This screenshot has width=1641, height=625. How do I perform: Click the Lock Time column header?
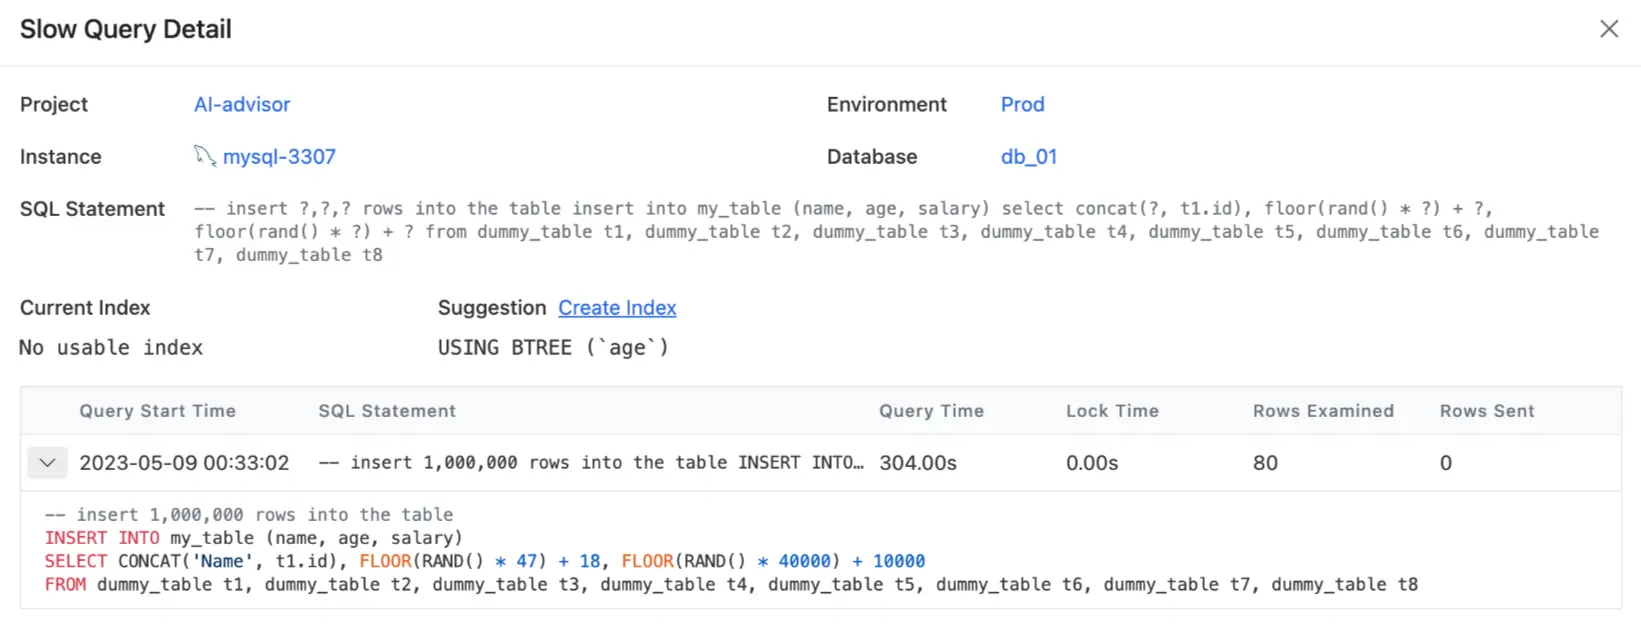(1112, 411)
